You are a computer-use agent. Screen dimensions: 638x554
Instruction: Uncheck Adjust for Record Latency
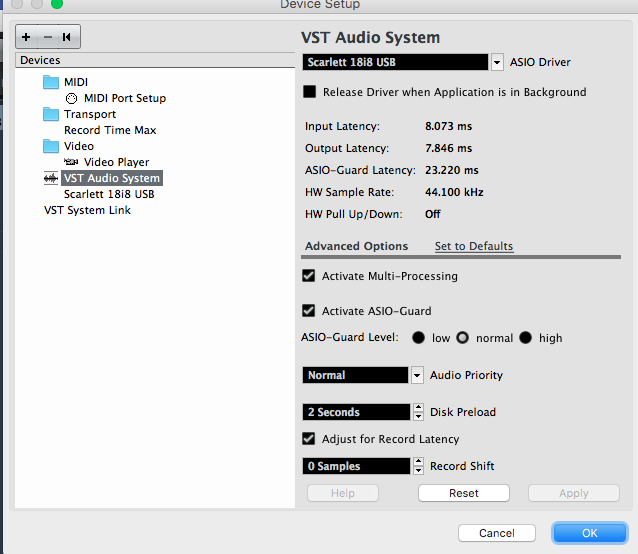point(308,438)
